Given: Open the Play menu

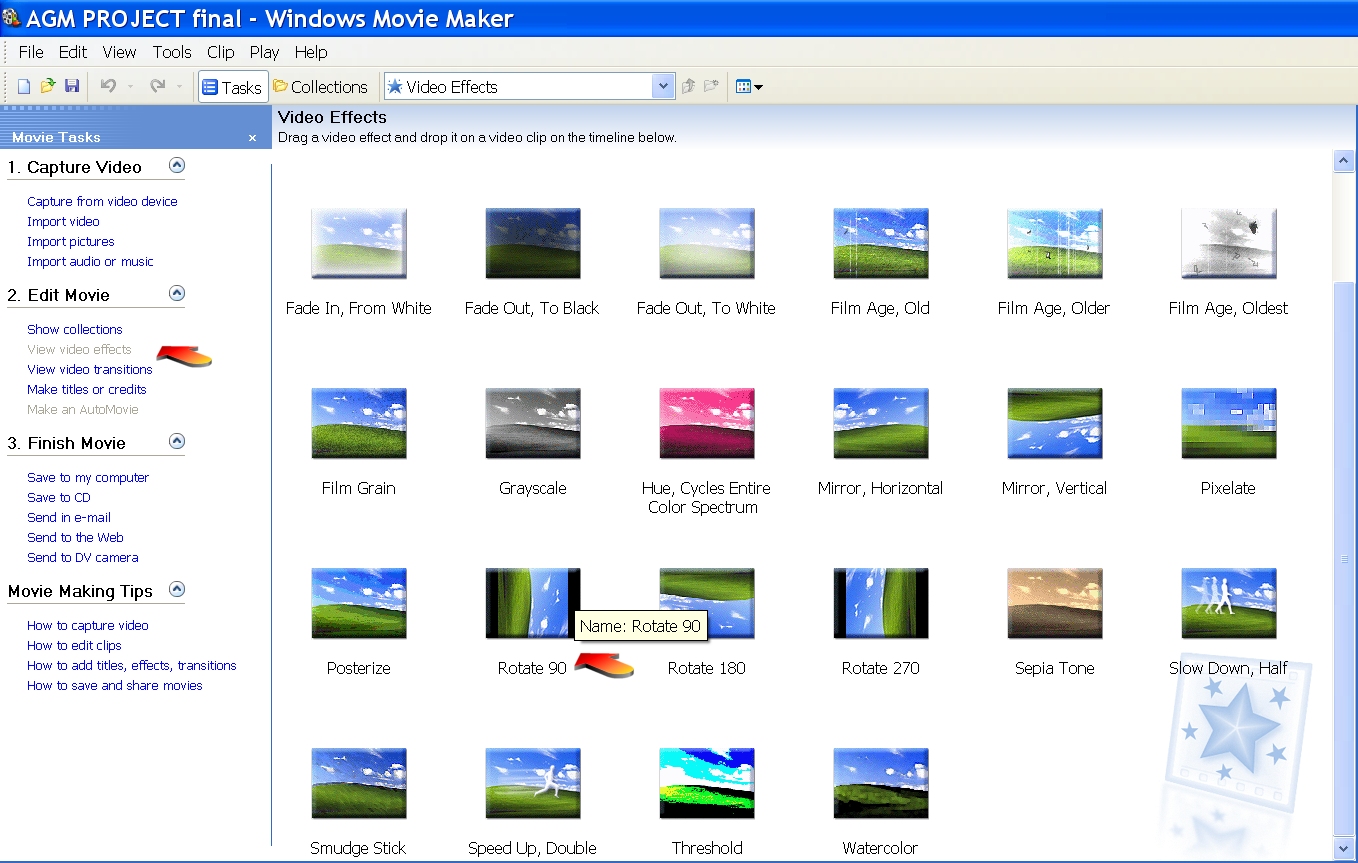Looking at the screenshot, I should point(265,52).
